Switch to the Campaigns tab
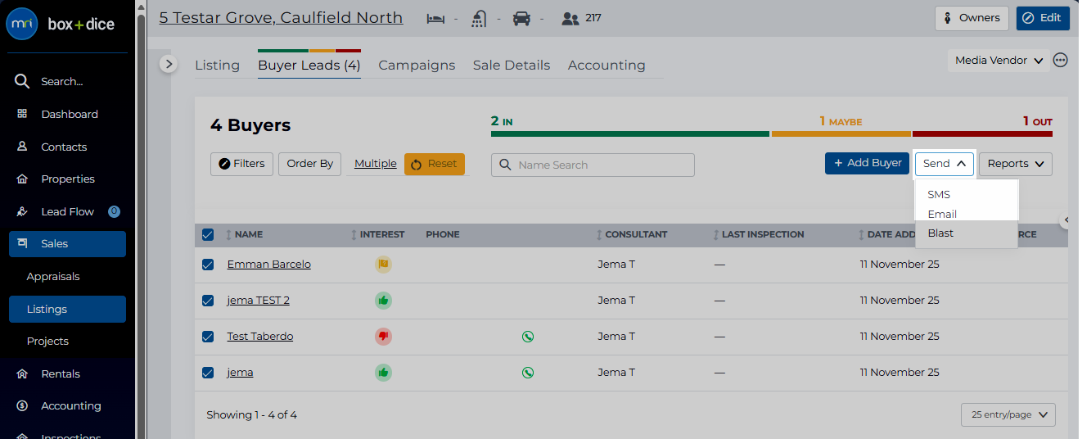The width and height of the screenshot is (1080, 439). pyautogui.click(x=417, y=65)
